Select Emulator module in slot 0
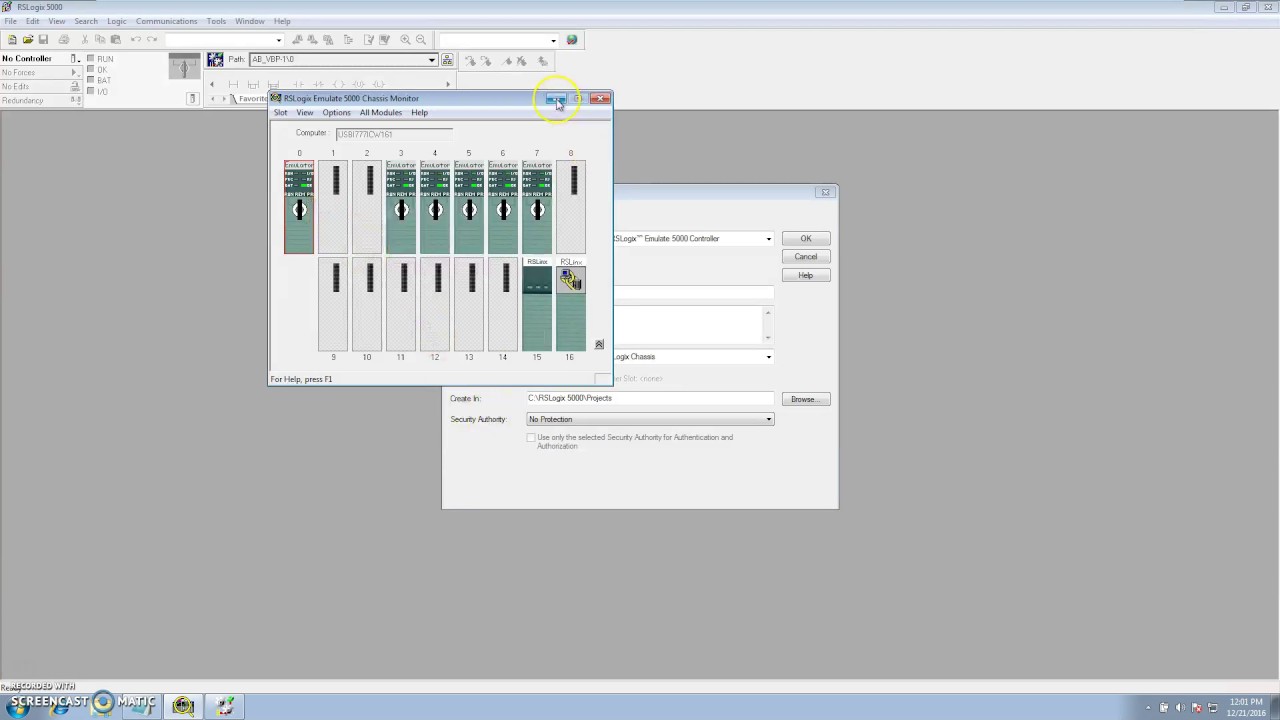The height and width of the screenshot is (720, 1280). [x=299, y=207]
